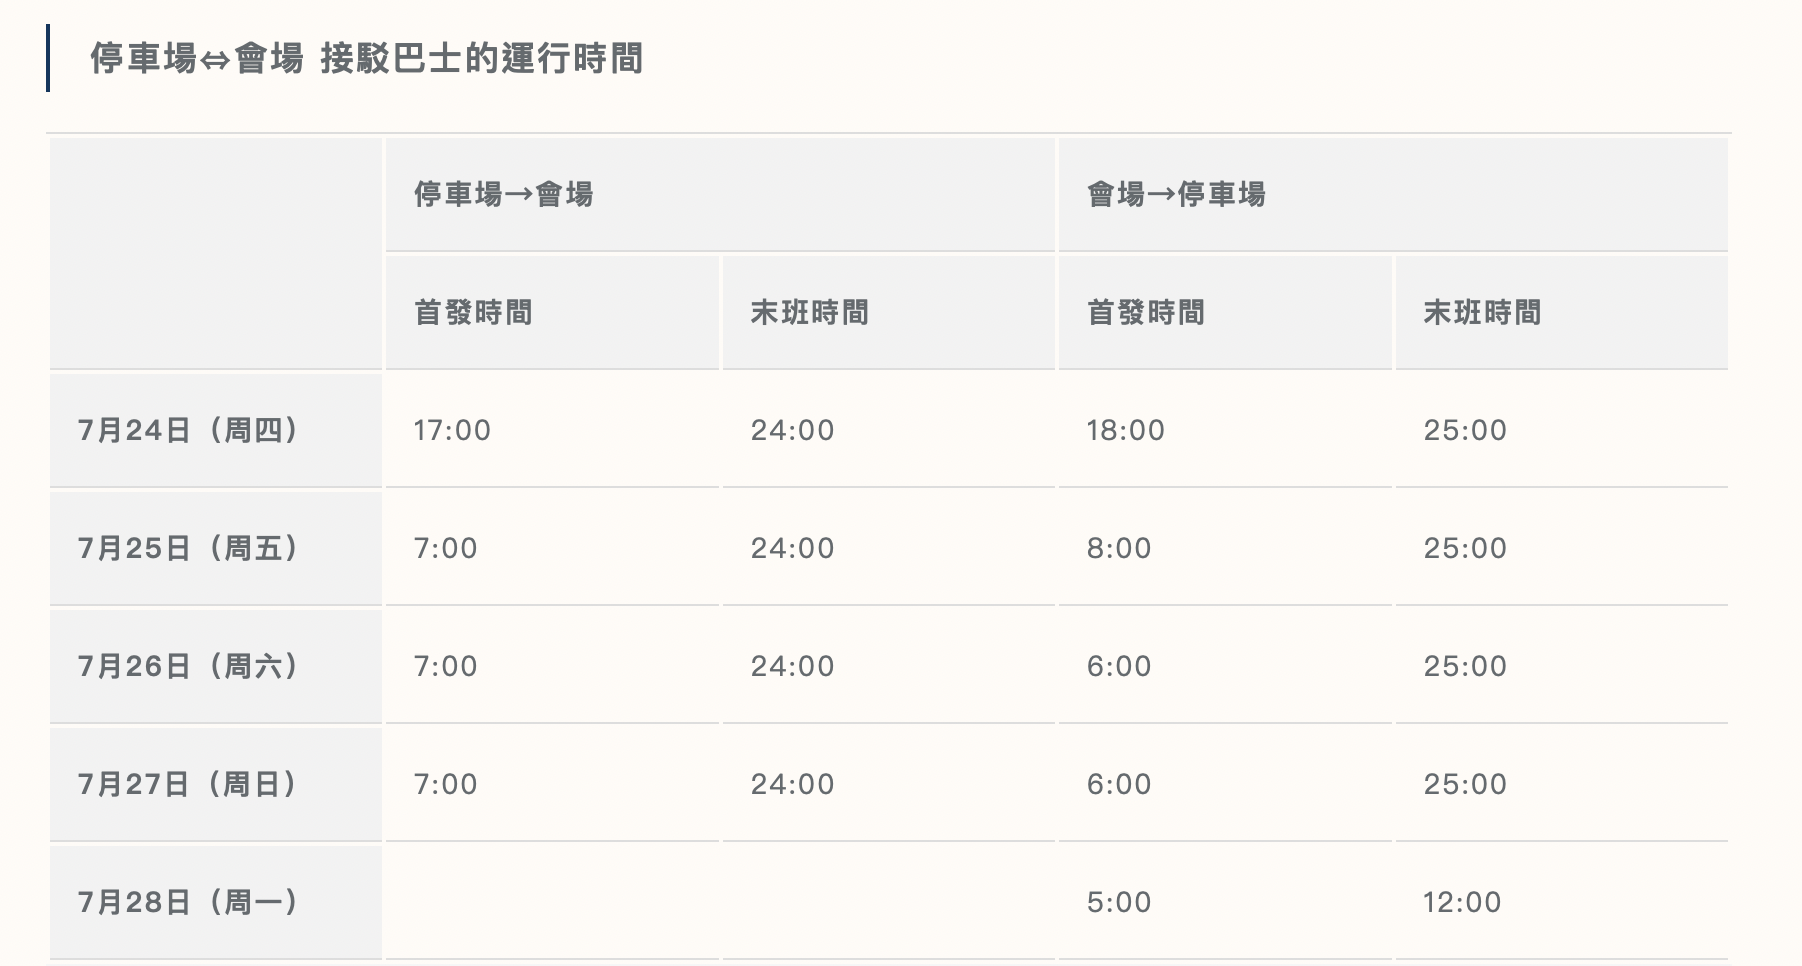The width and height of the screenshot is (1802, 966).
Task: Click the 7月24日(周四) row label
Action: (188, 431)
